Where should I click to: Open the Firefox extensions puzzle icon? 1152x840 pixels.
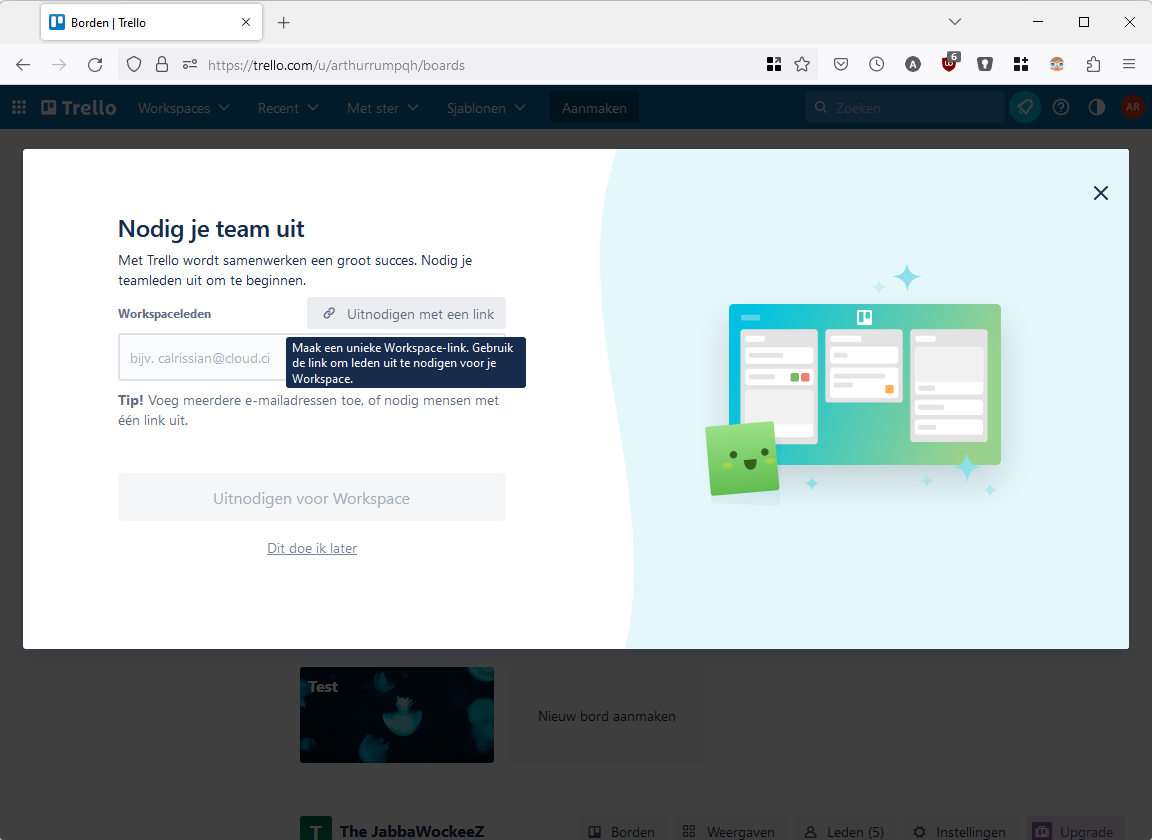pos(1093,65)
